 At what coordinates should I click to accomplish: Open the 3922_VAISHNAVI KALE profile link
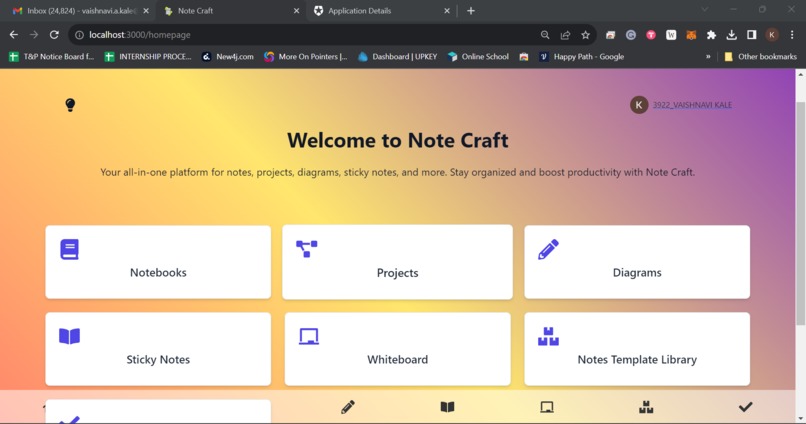click(x=692, y=105)
